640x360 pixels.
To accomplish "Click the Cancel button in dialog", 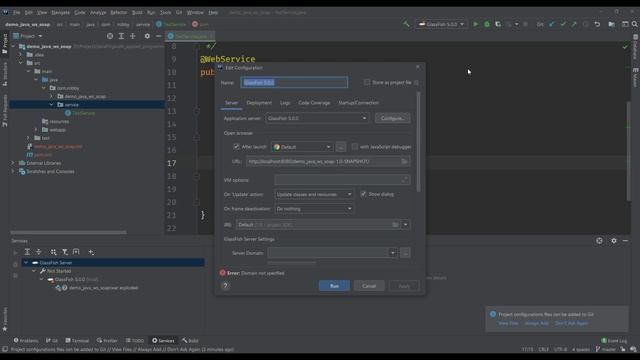I will click(x=369, y=286).
